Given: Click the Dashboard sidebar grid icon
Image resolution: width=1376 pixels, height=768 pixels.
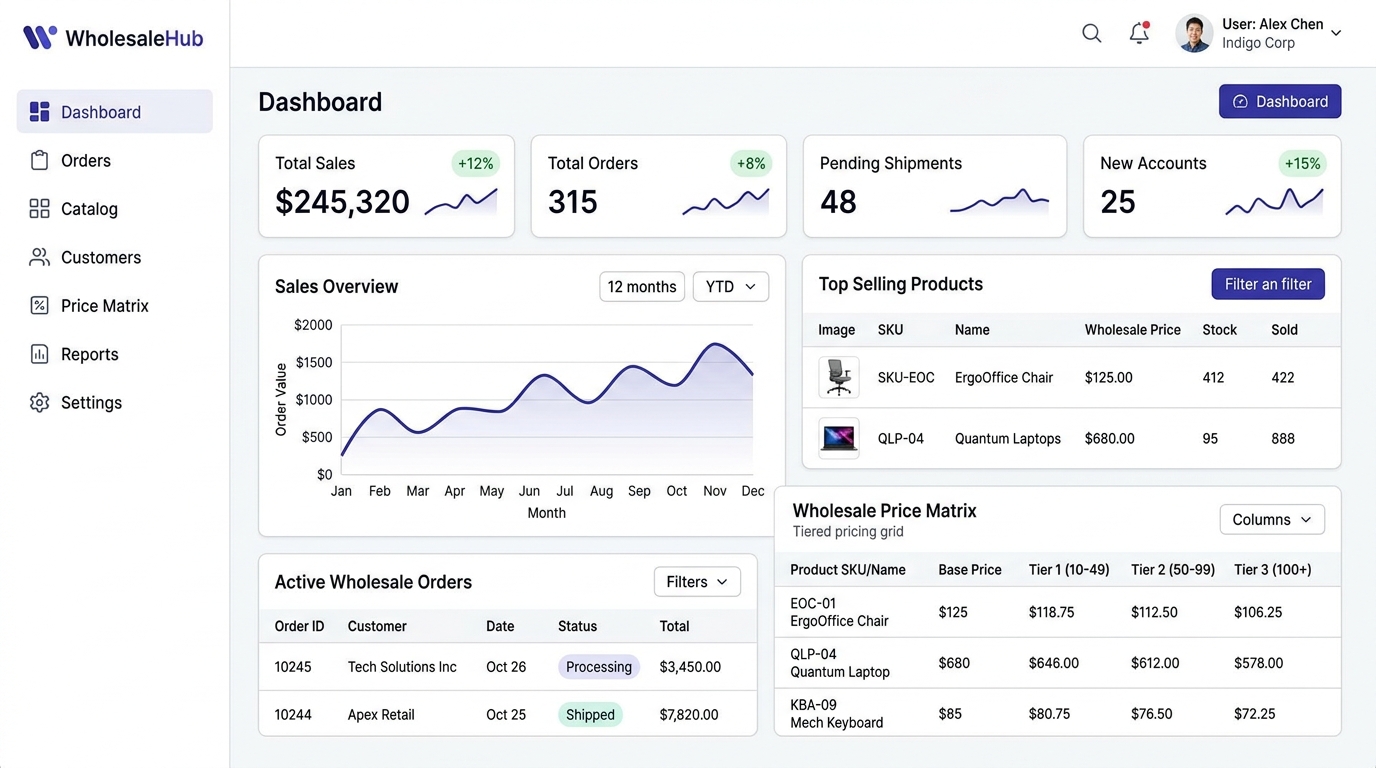Looking at the screenshot, I should [40, 112].
